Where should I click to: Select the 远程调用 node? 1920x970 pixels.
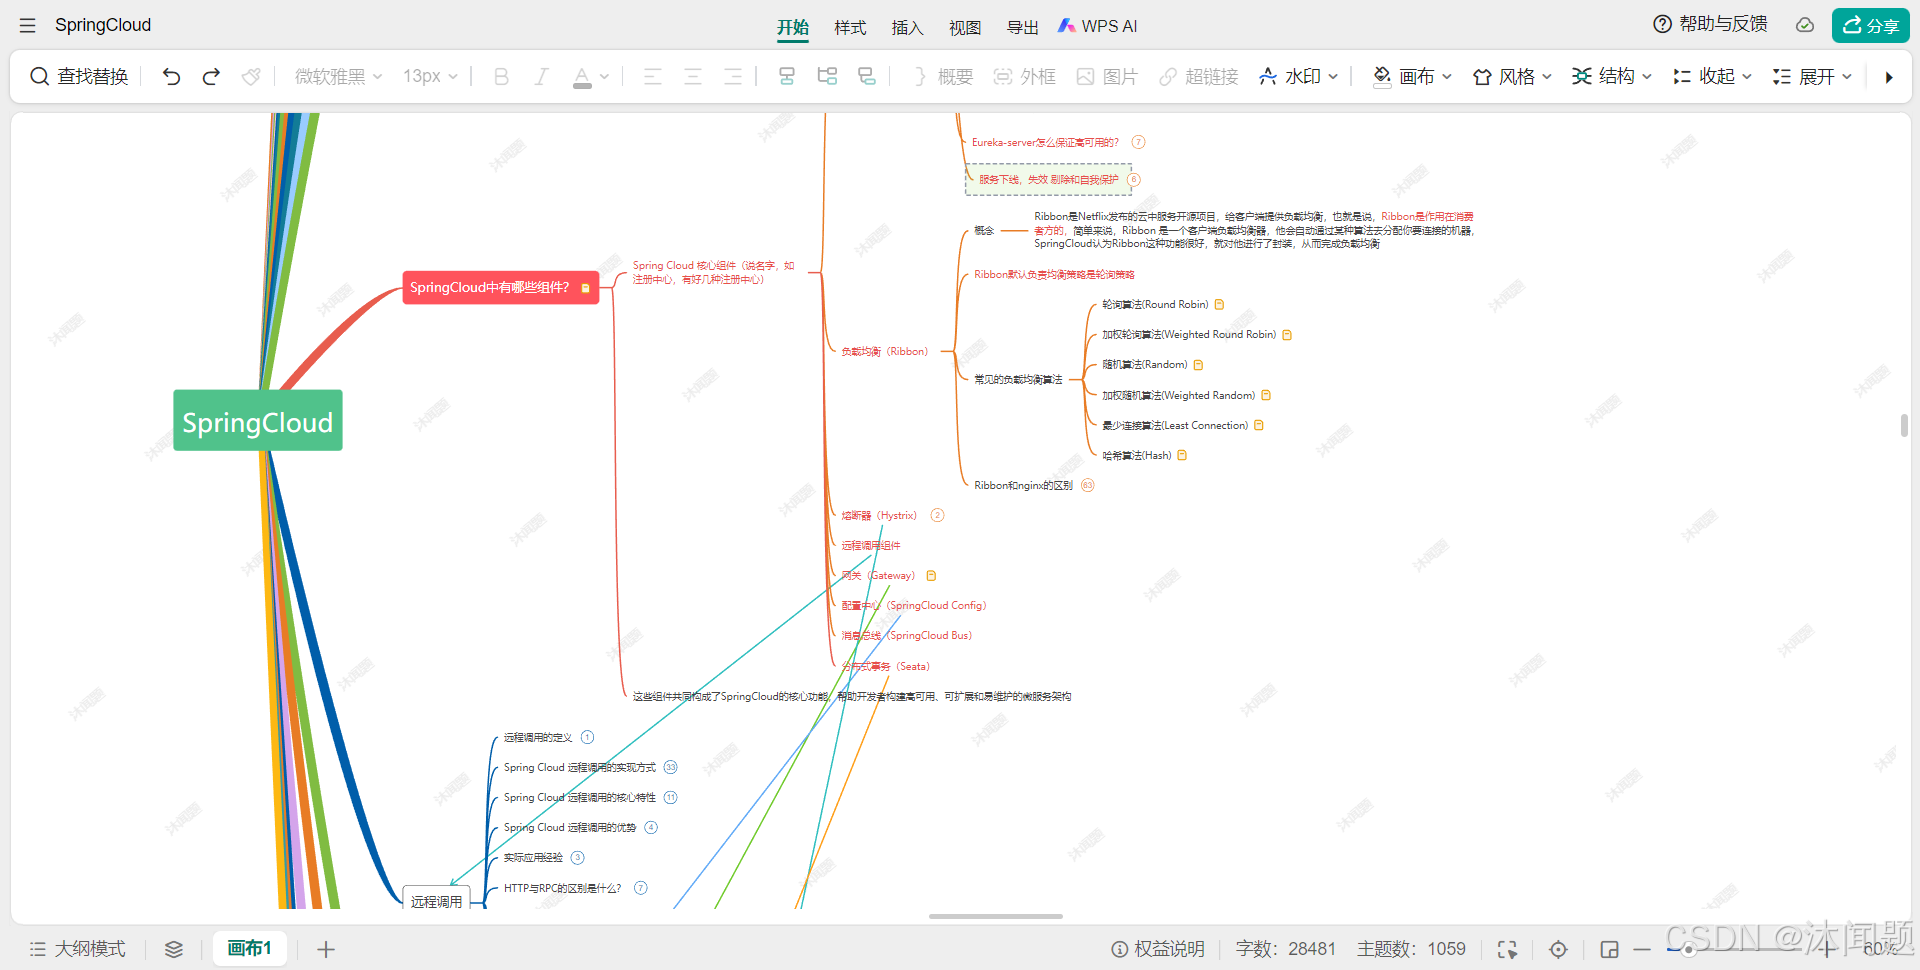point(436,900)
